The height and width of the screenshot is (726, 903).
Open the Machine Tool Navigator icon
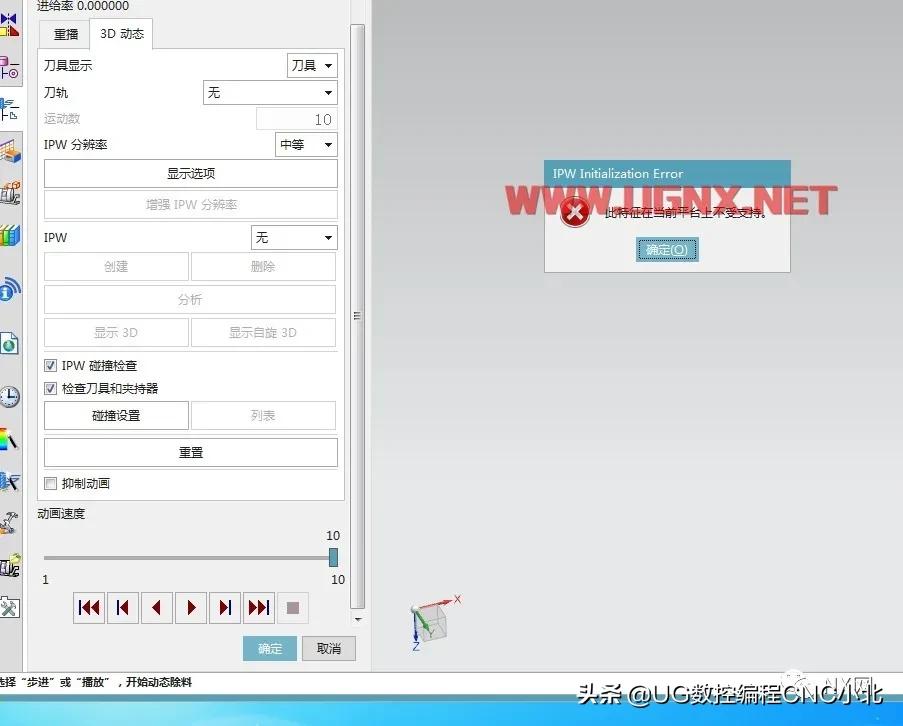coord(9,193)
